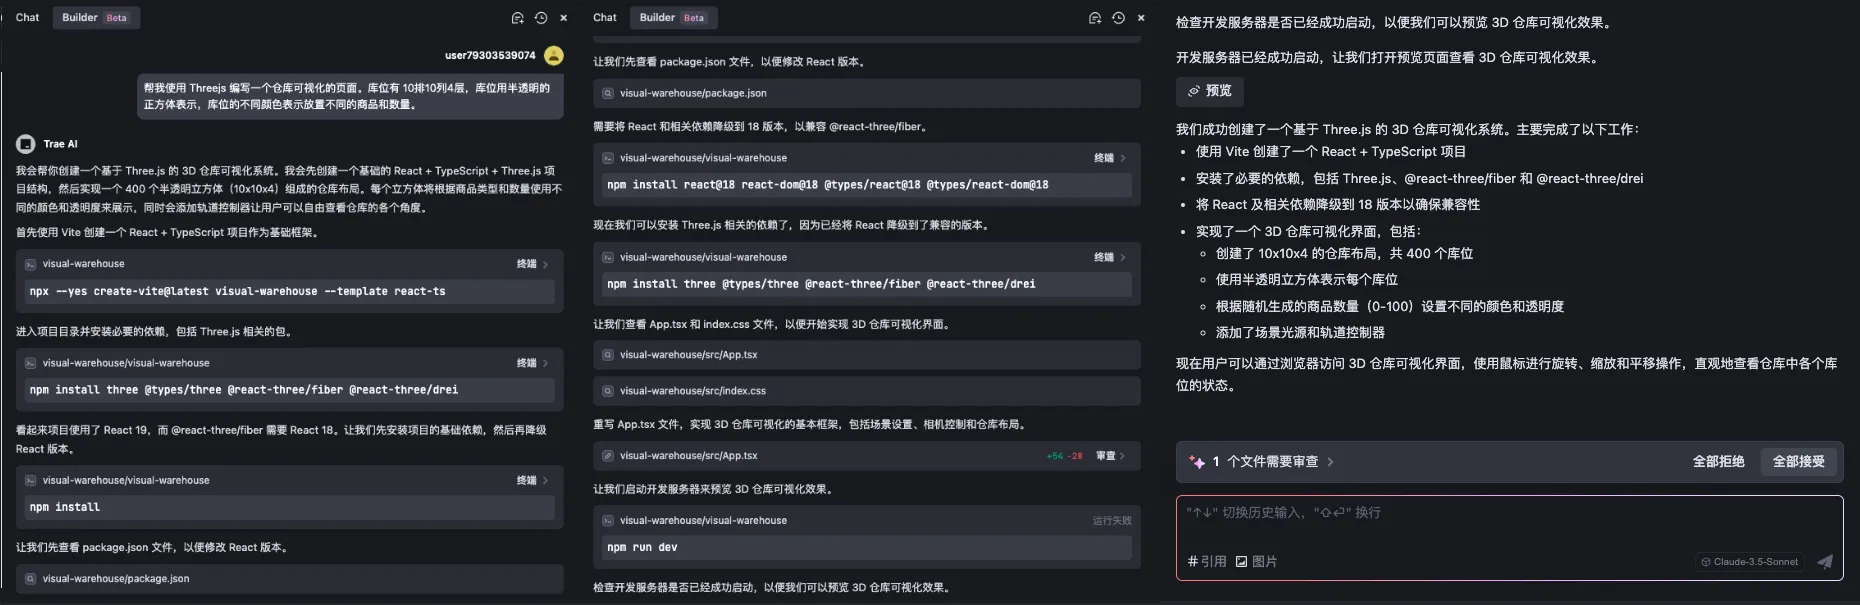Click the user79303539074 username label

(490, 56)
